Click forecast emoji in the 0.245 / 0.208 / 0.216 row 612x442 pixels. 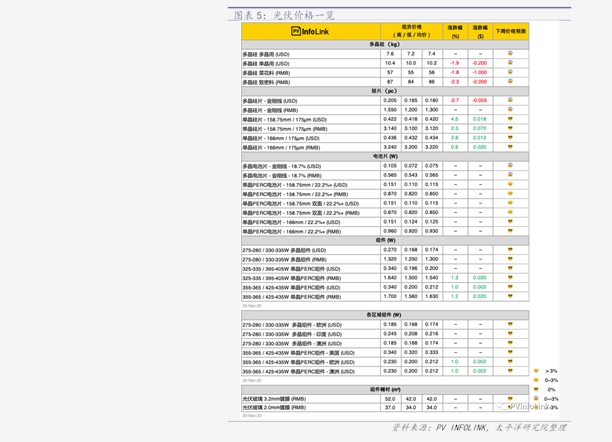click(510, 333)
